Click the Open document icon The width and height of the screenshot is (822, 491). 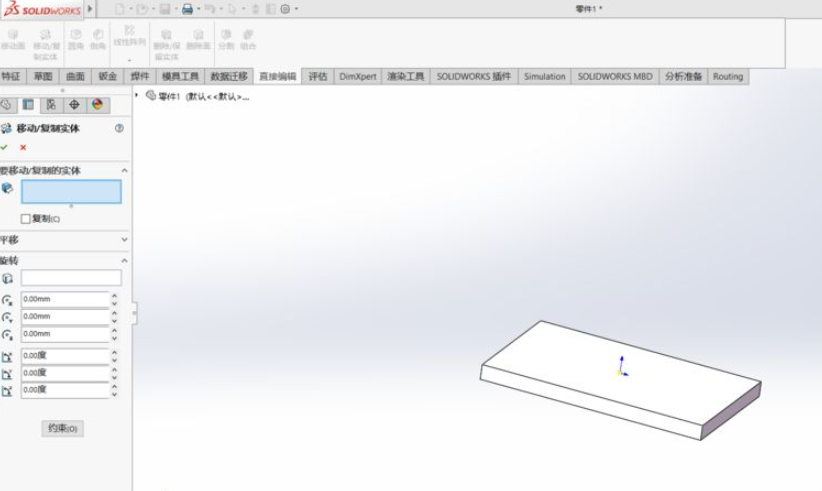[x=142, y=9]
